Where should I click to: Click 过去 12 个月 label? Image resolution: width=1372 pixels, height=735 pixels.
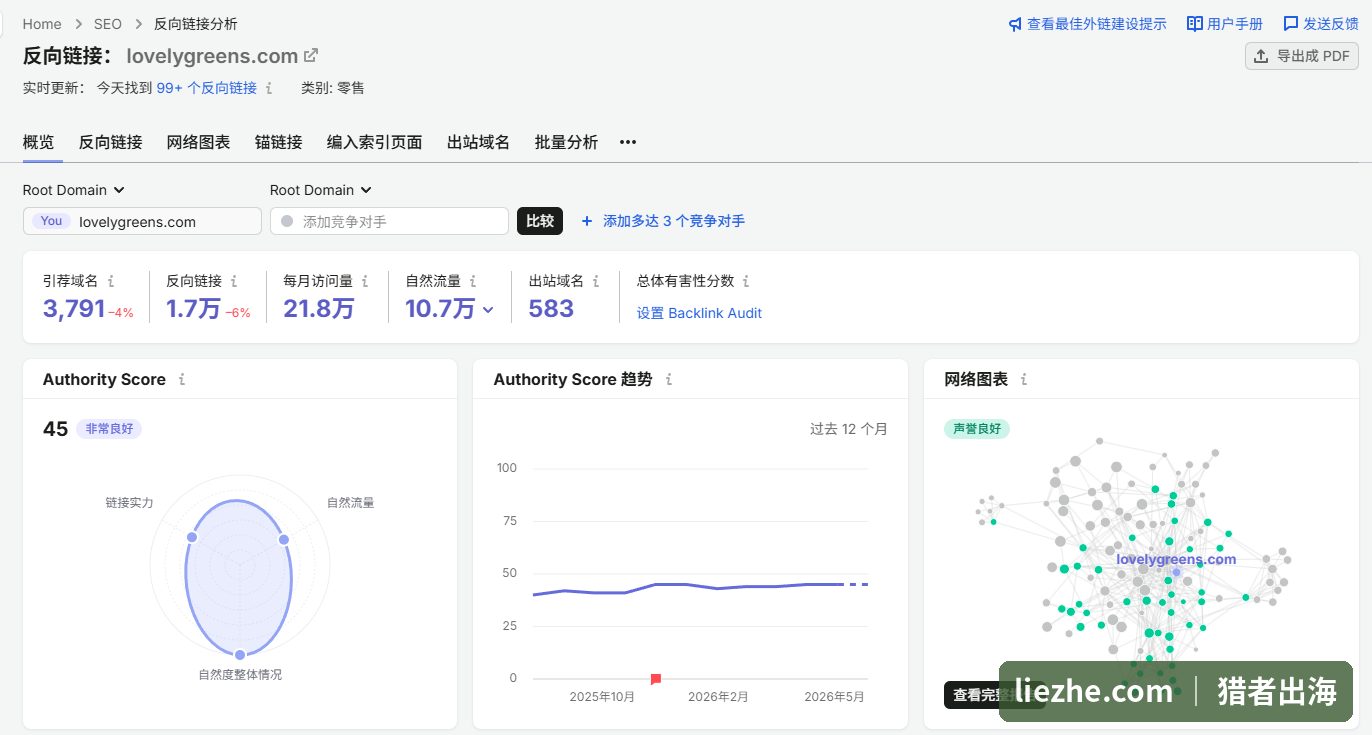click(x=849, y=429)
